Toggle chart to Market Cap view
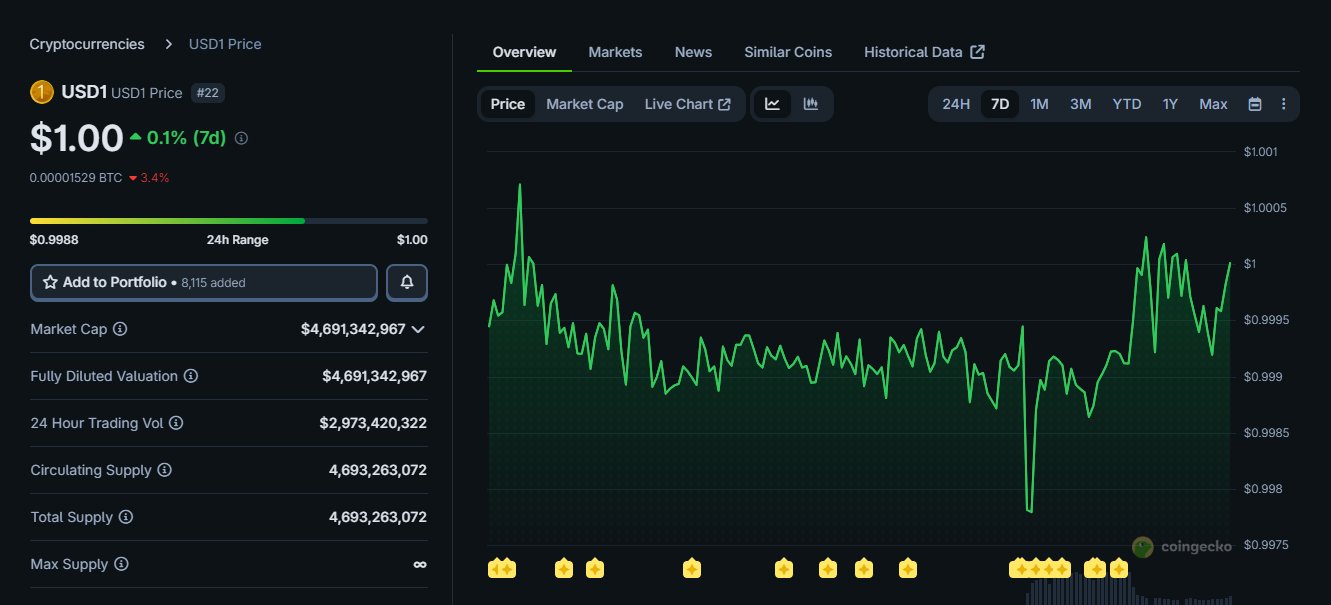Screen dimensions: 1331x605 pyautogui.click(x=584, y=104)
